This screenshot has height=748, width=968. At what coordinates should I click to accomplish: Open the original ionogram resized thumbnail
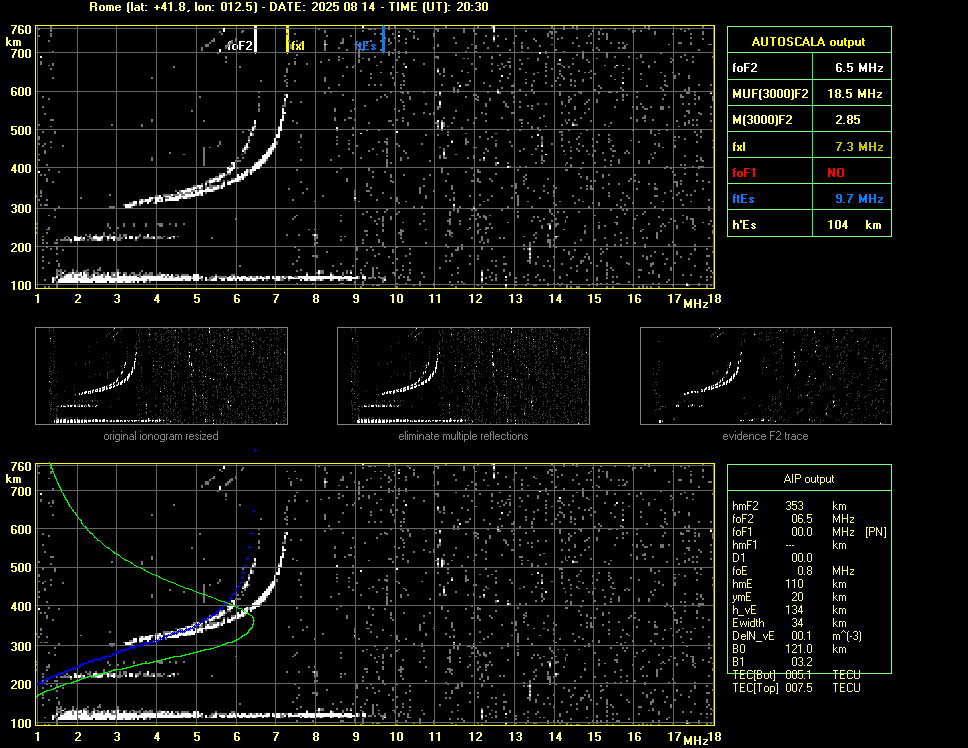point(161,376)
